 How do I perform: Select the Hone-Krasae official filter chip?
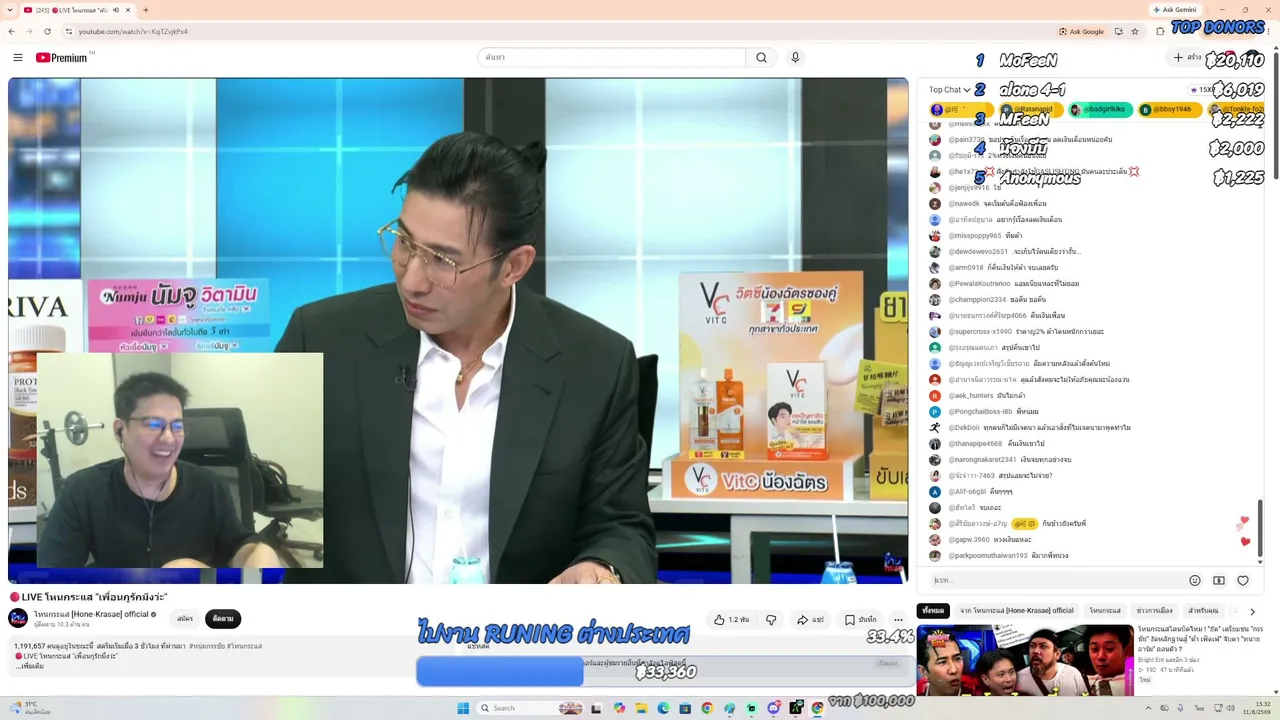(1016, 611)
